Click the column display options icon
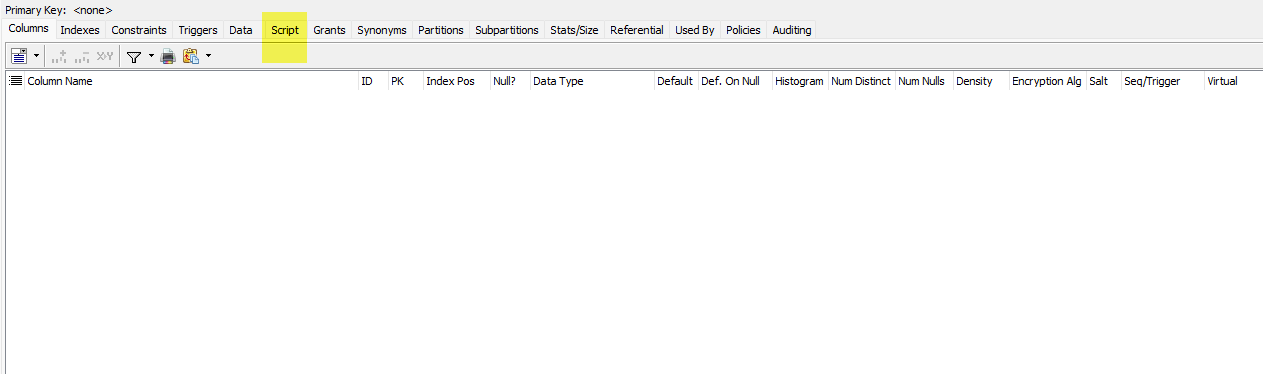1263x374 pixels. 18,57
